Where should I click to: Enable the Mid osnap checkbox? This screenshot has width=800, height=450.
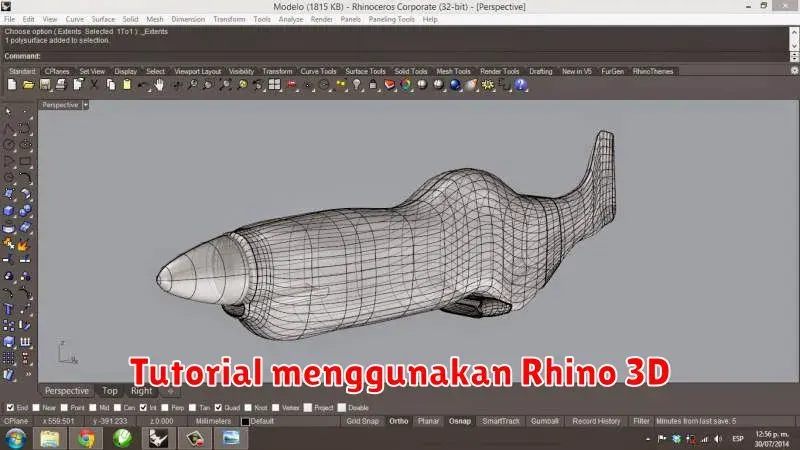[93, 408]
